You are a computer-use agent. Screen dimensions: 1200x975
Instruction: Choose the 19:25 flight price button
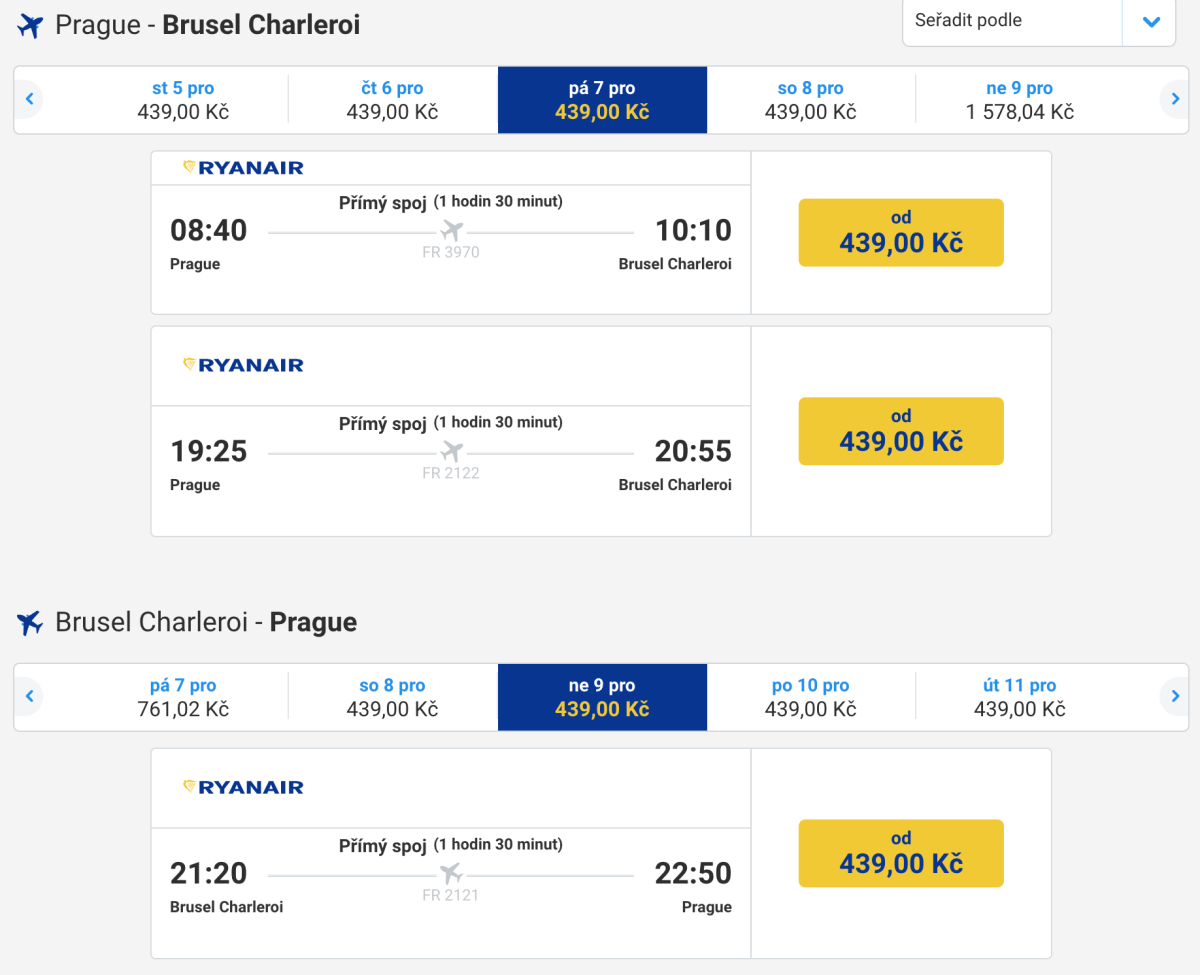pyautogui.click(x=901, y=431)
